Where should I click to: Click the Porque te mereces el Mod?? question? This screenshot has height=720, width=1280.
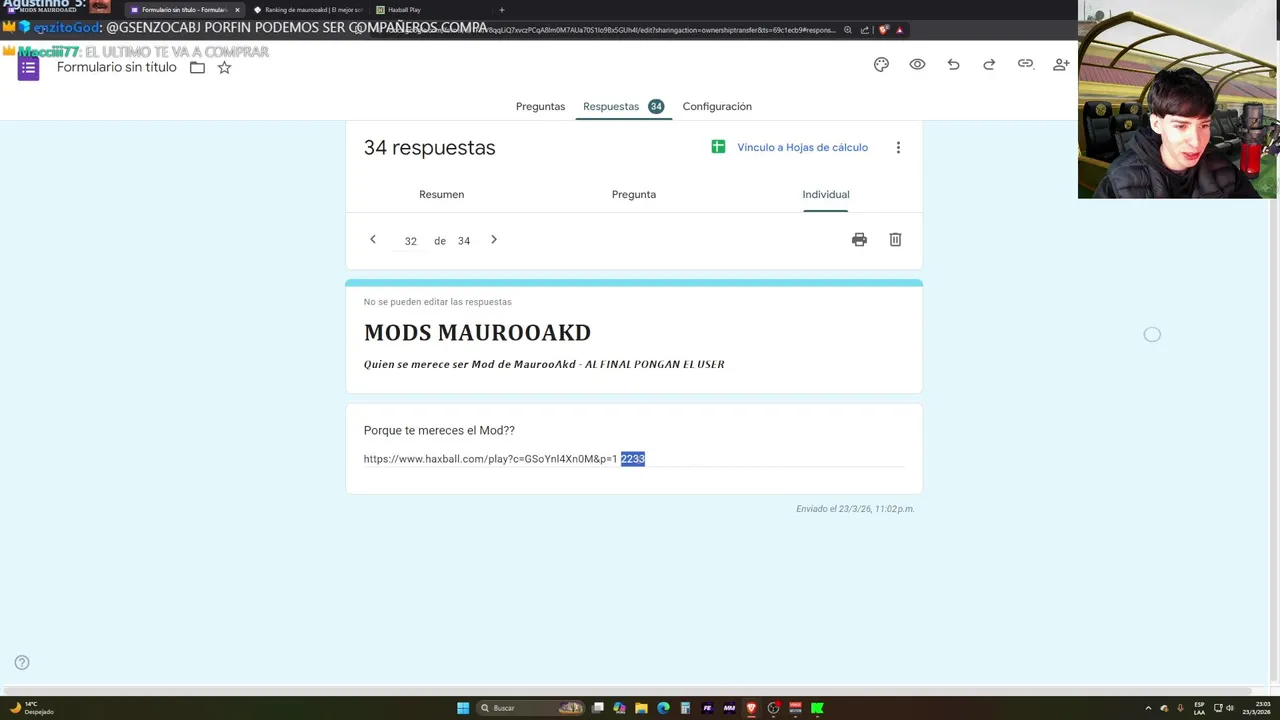point(439,430)
